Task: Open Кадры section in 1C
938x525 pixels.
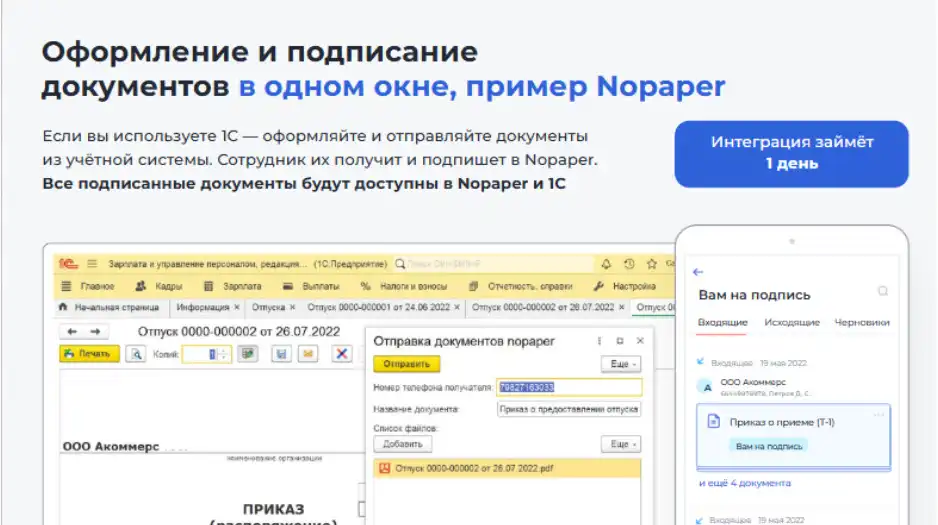Action: pyautogui.click(x=159, y=286)
